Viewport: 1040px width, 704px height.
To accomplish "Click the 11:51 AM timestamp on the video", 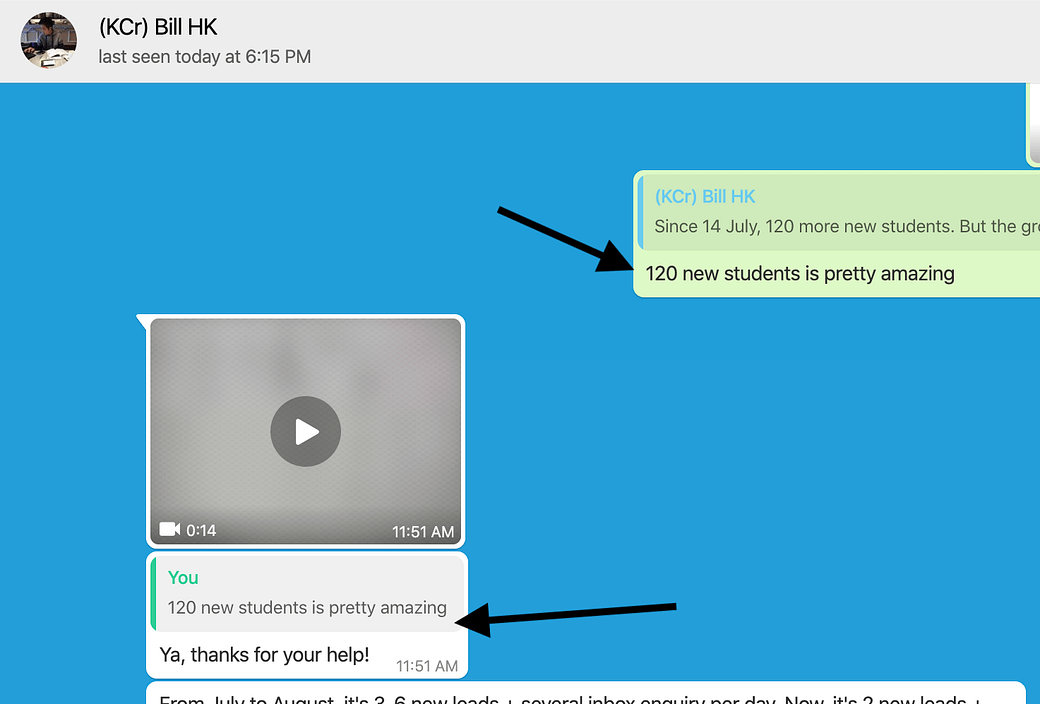I will (x=422, y=531).
